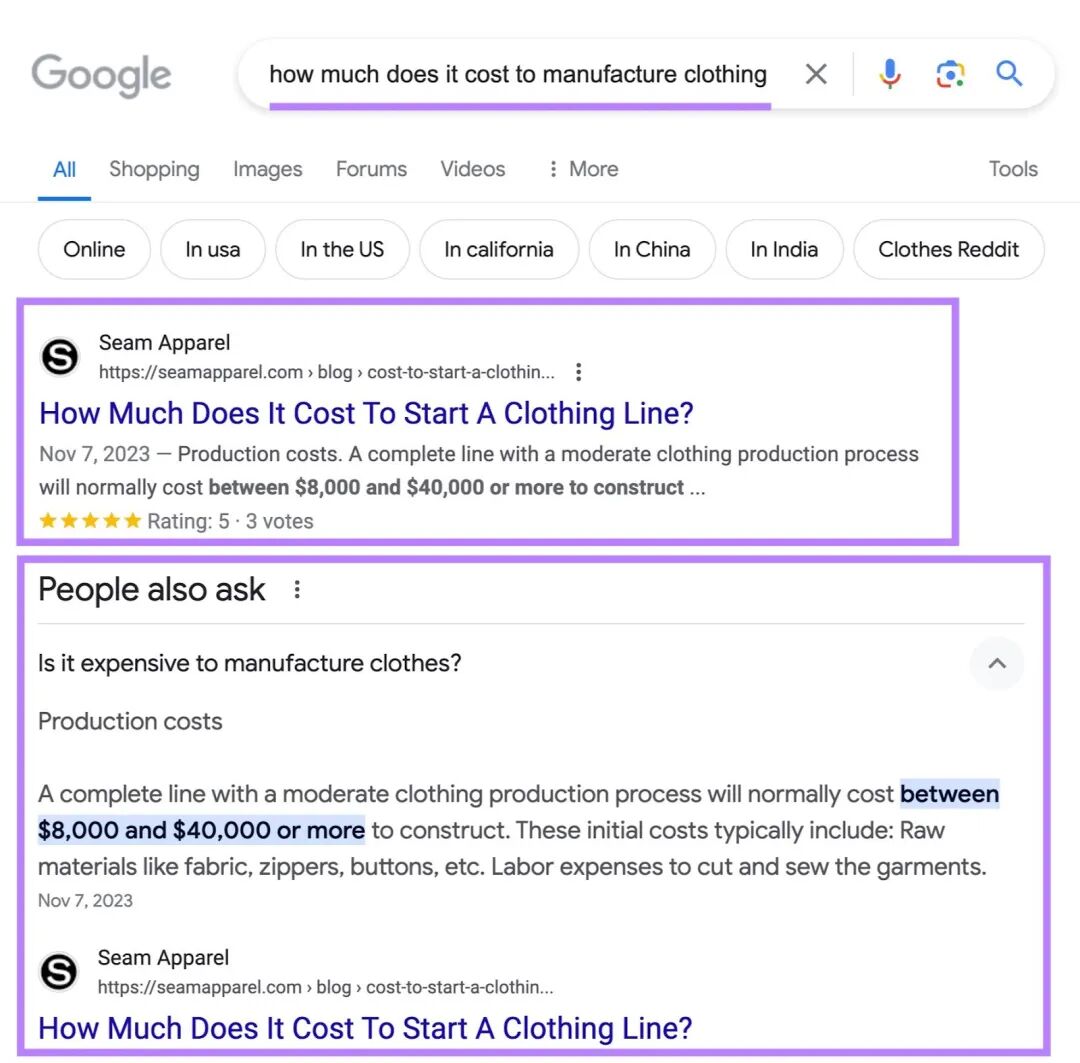Select the 'In China' filter chip
Screen dimensions: 1080x1063
[652, 249]
